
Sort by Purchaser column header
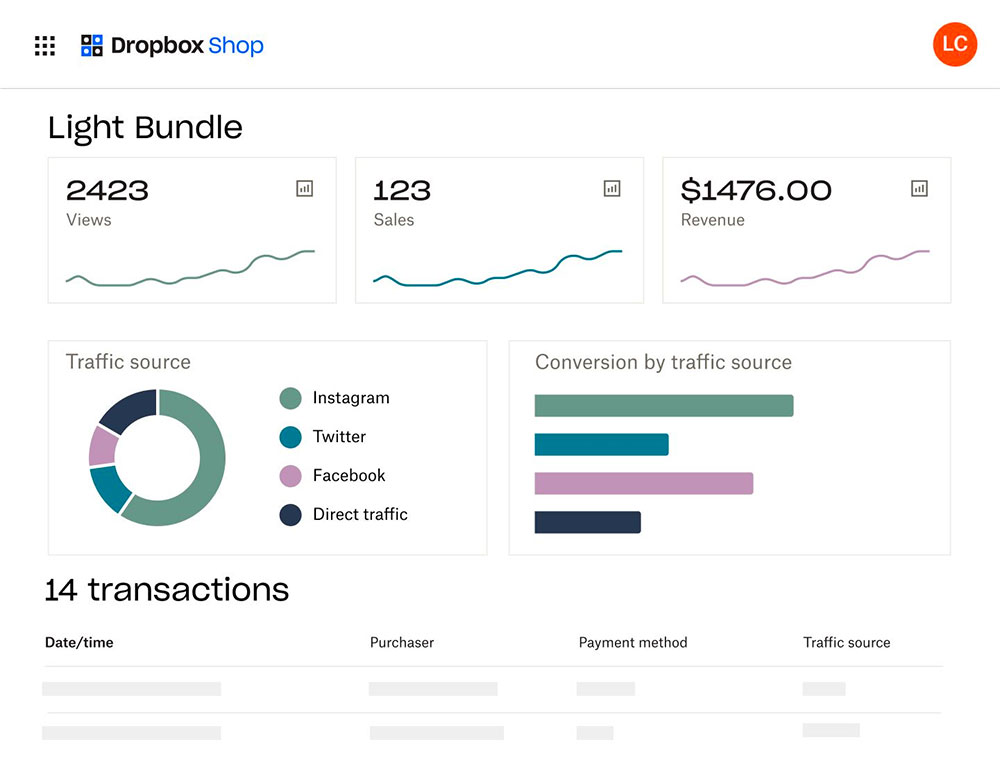402,643
